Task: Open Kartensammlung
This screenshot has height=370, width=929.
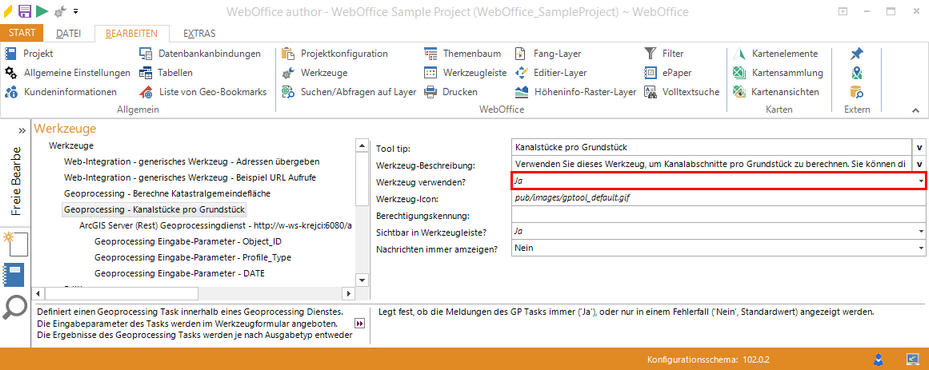Action: pyautogui.click(x=778, y=73)
